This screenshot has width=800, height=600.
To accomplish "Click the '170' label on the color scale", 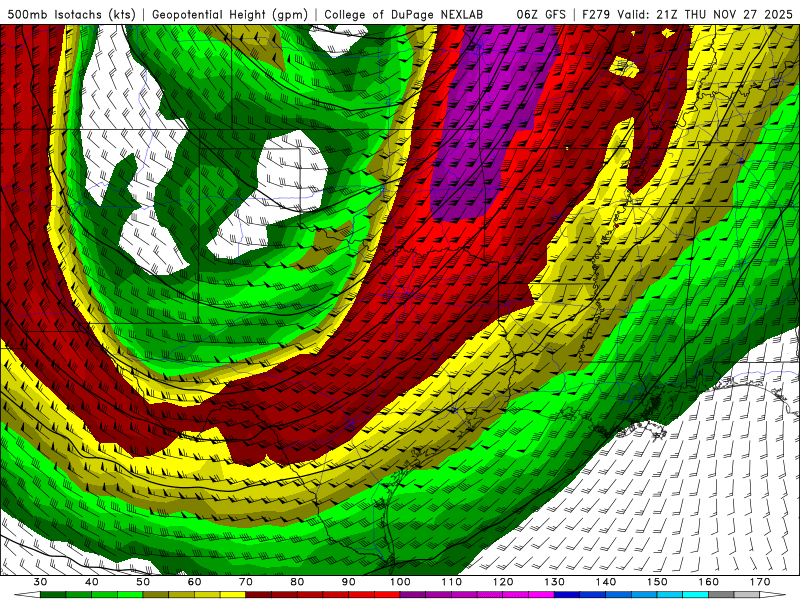I will (x=760, y=582).
